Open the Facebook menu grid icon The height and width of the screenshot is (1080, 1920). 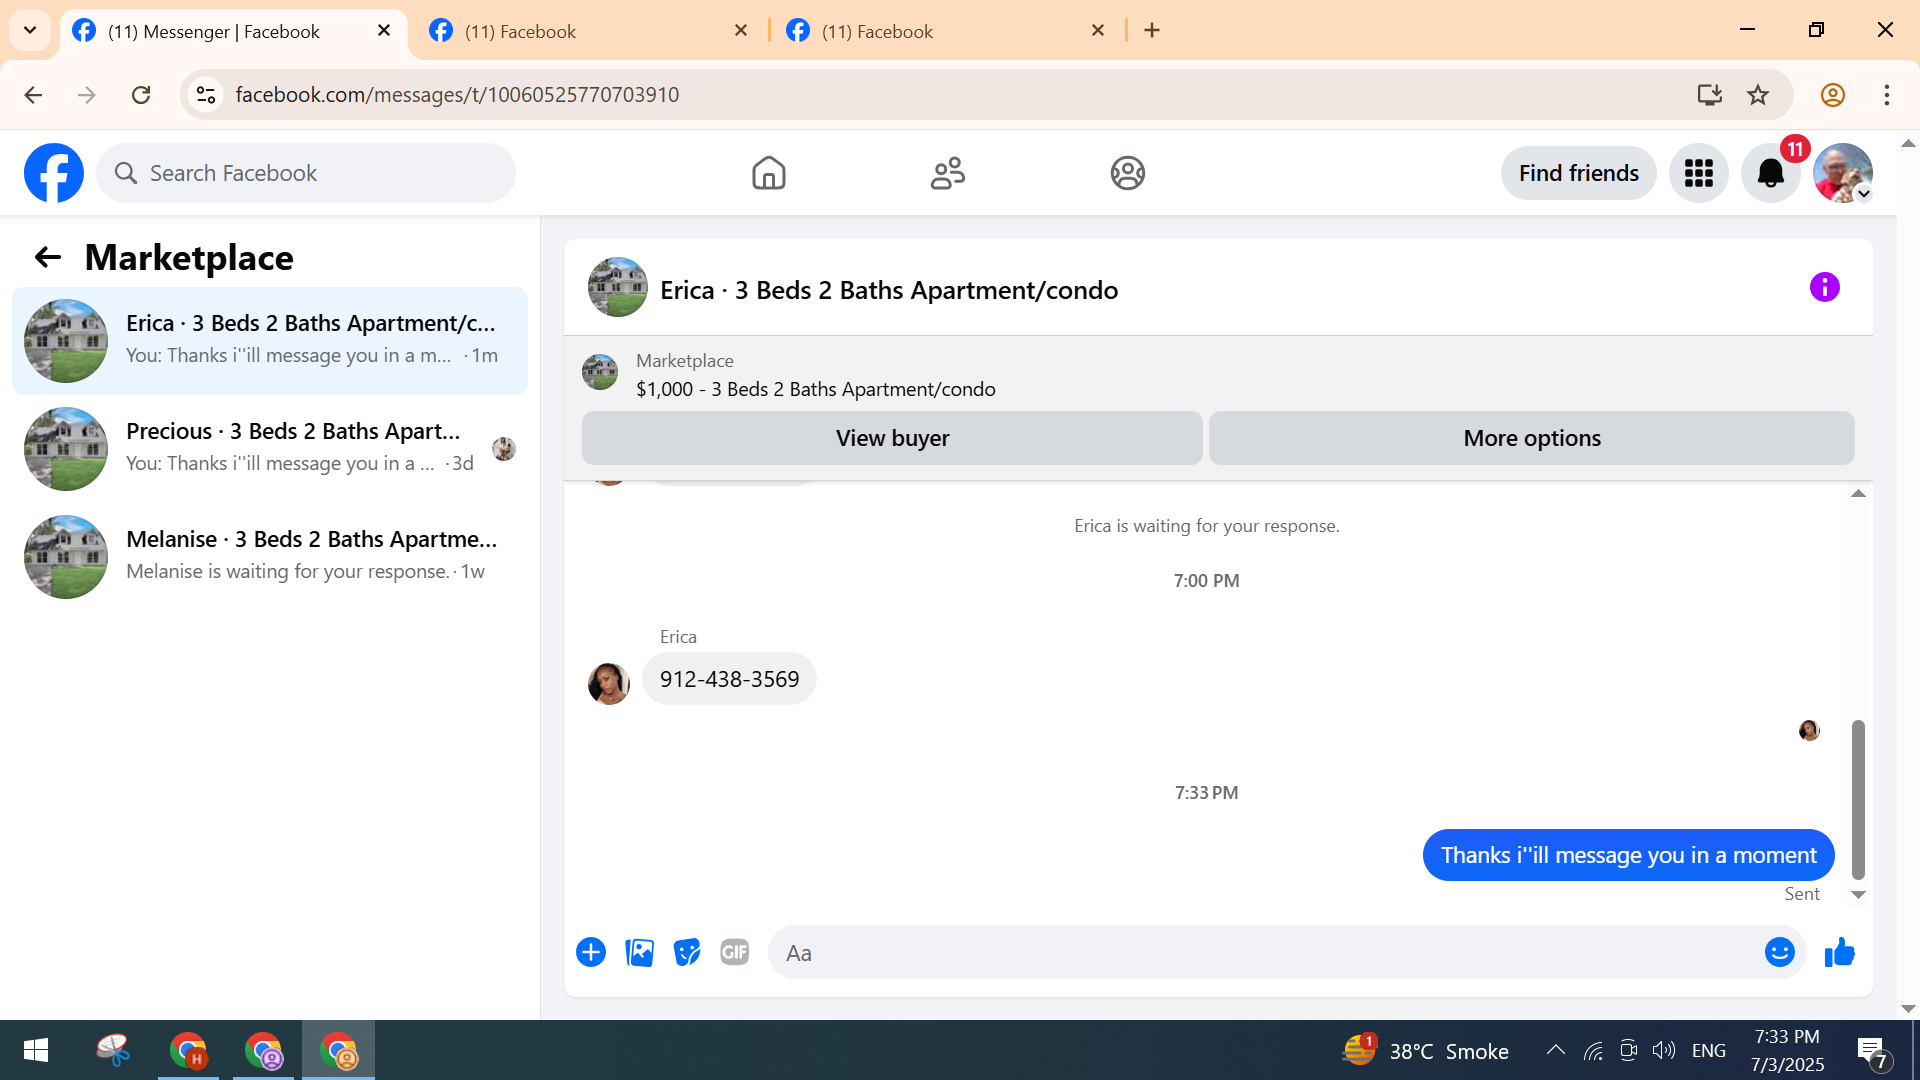[1698, 173]
